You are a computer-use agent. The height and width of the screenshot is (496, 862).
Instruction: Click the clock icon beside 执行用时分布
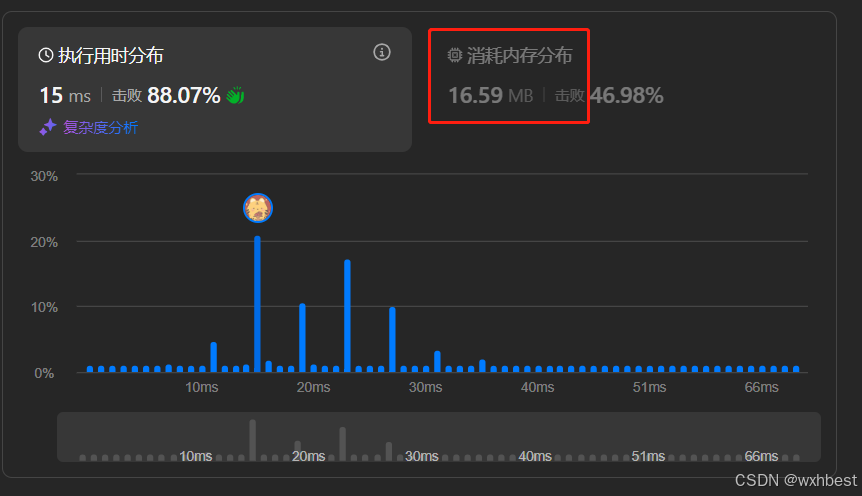click(46, 55)
